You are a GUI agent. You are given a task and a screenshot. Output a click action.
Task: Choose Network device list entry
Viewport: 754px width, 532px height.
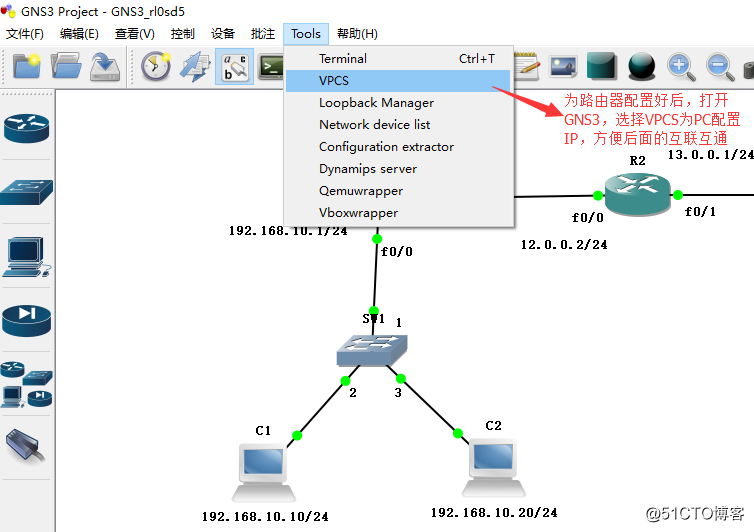(x=398, y=125)
